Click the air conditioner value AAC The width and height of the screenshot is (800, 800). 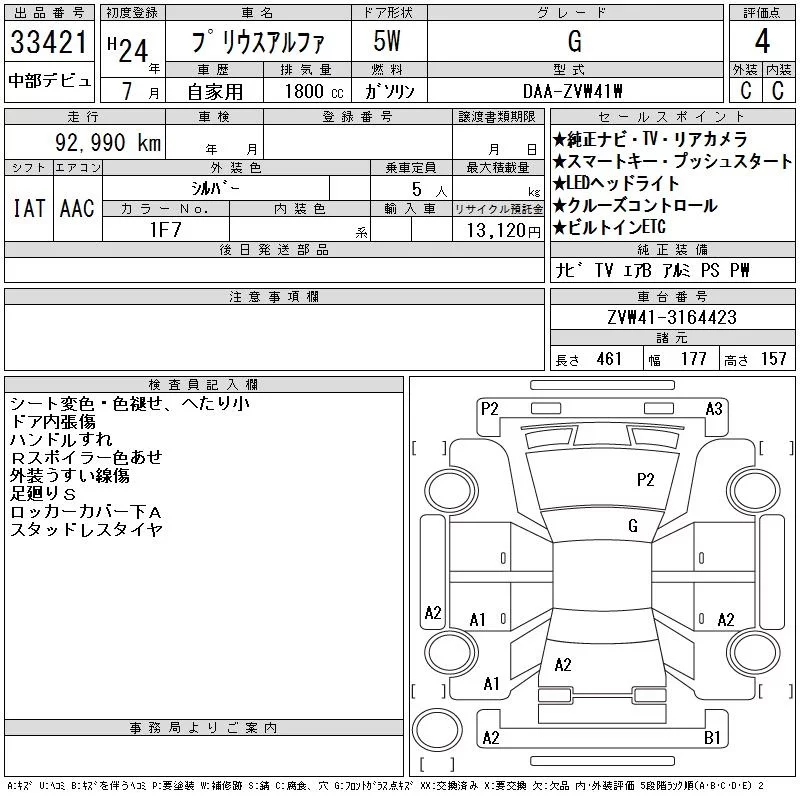[77, 208]
